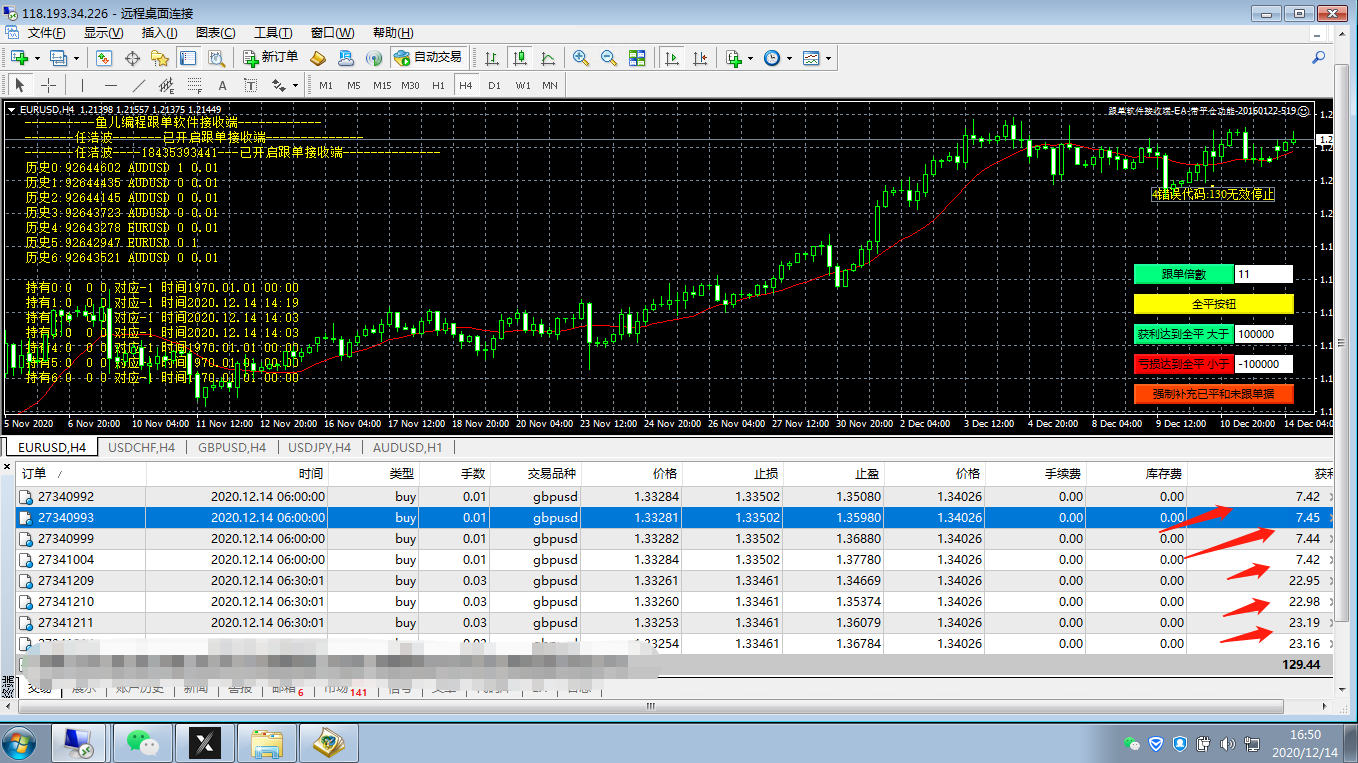Toggle chart auto scroll

(x=672, y=58)
